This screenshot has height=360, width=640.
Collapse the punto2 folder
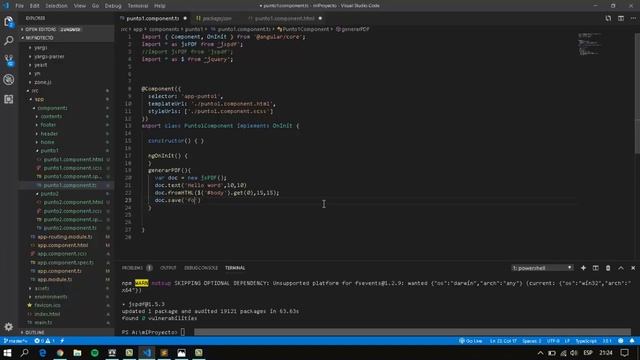tap(65, 193)
